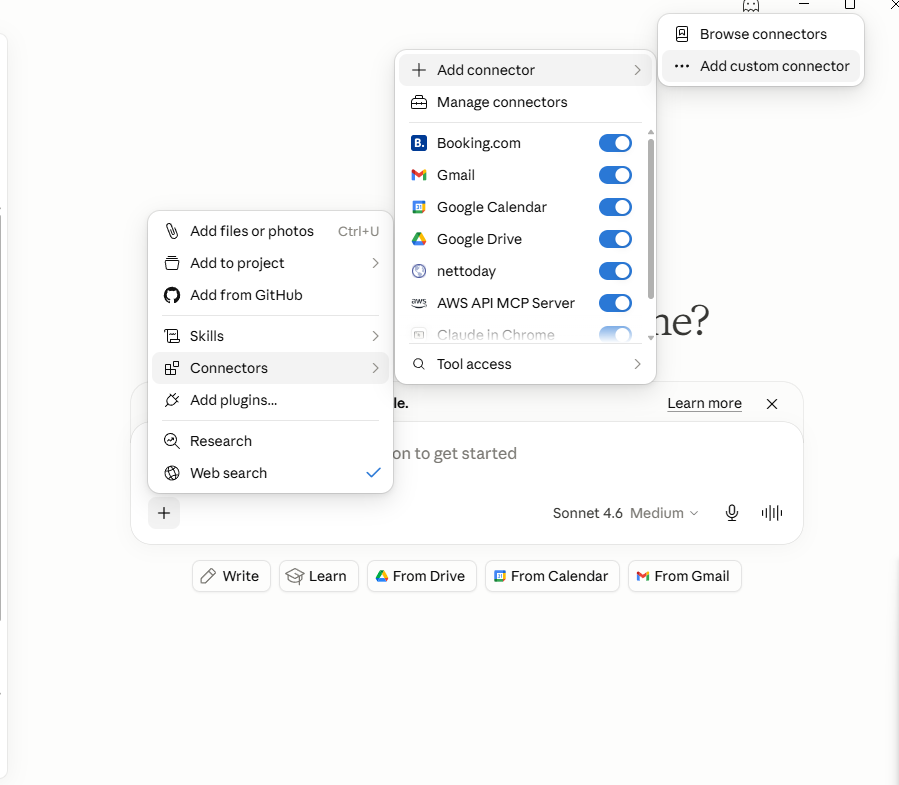Viewport: 899px width, 785px height.
Task: Click the Google Calendar logo in the connectors list
Action: coord(419,207)
